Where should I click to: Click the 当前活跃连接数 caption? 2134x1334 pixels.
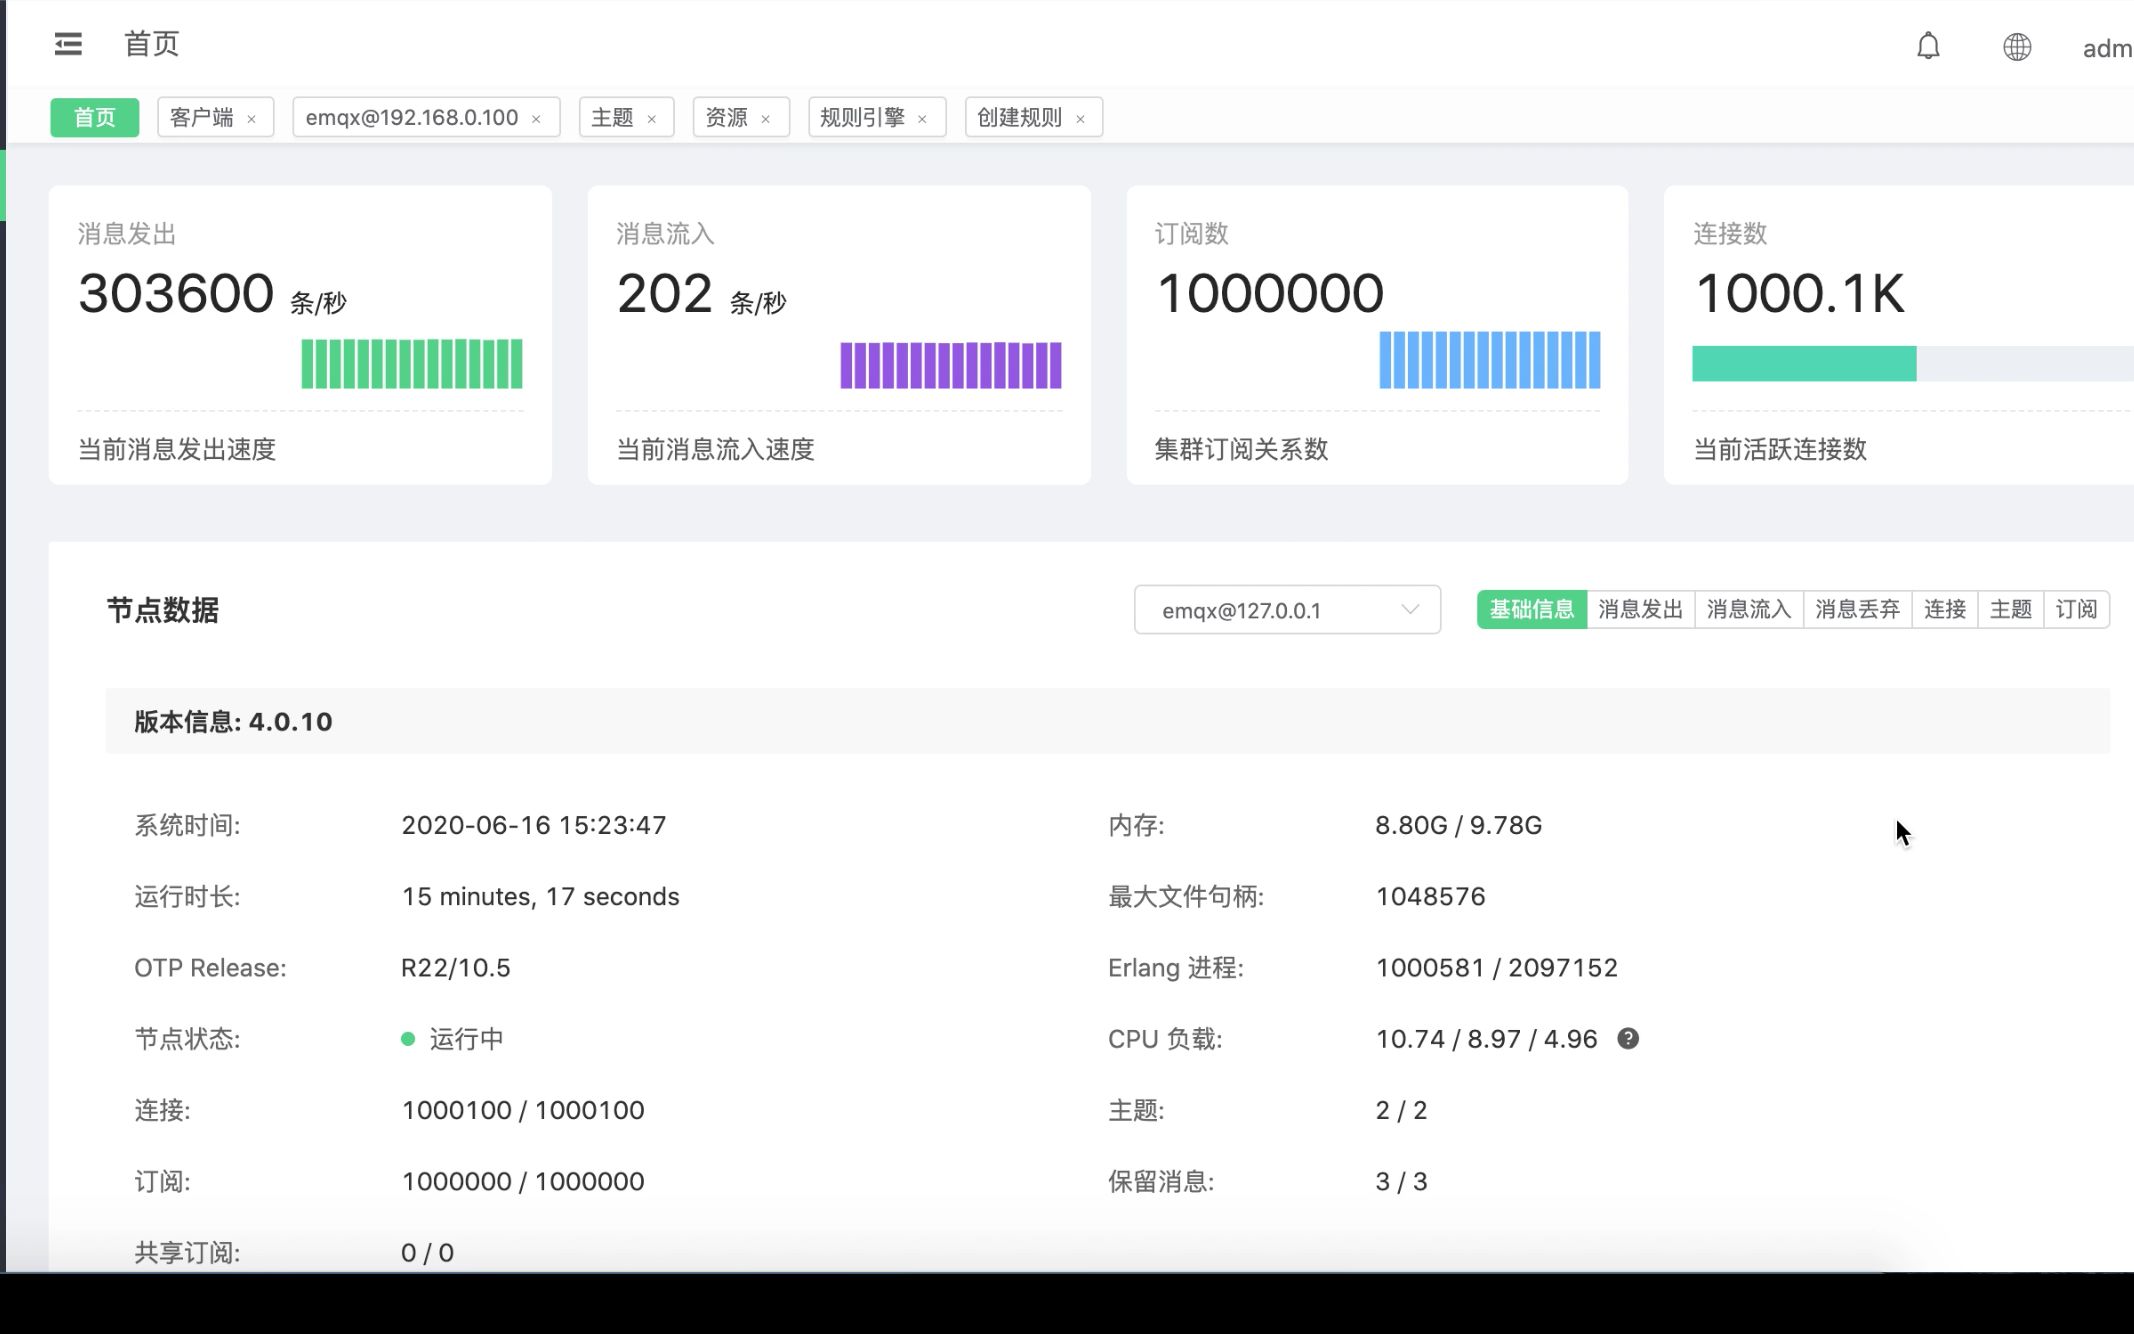point(1780,450)
